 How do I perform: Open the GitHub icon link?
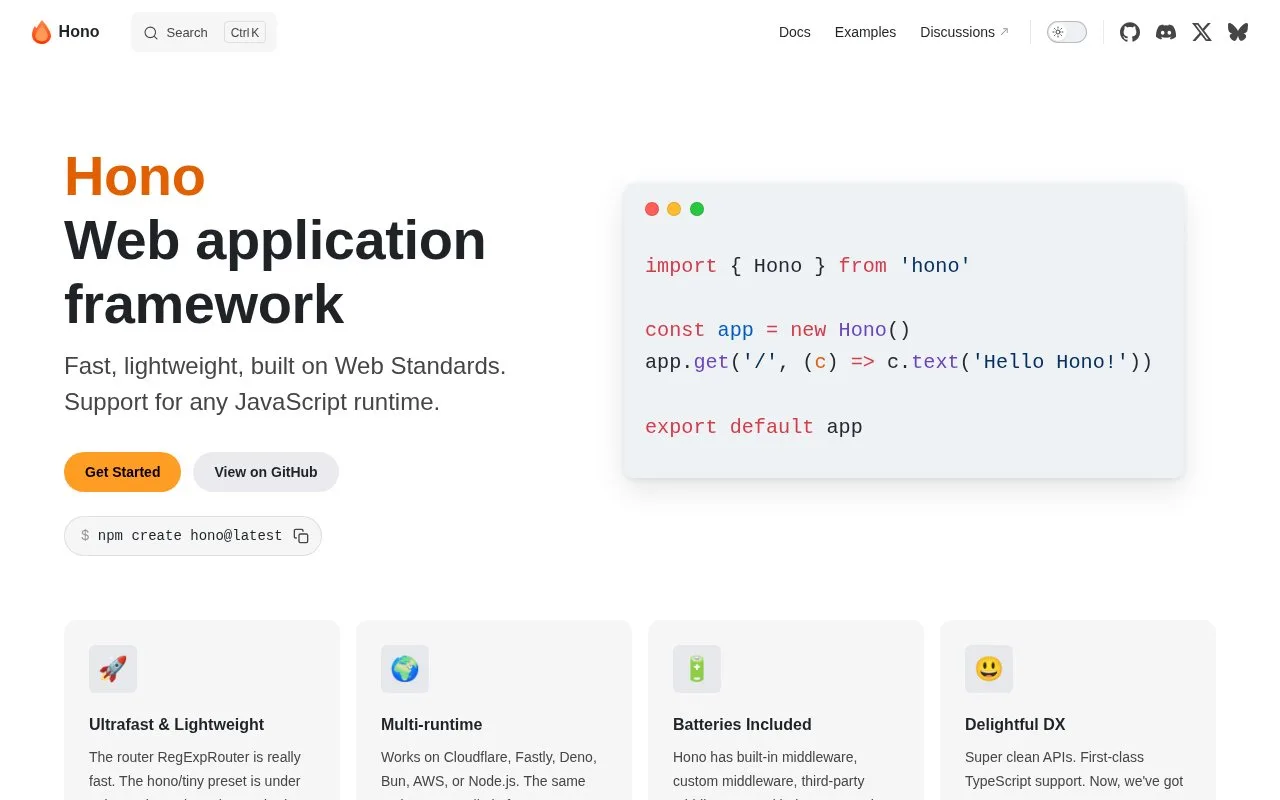click(x=1130, y=32)
